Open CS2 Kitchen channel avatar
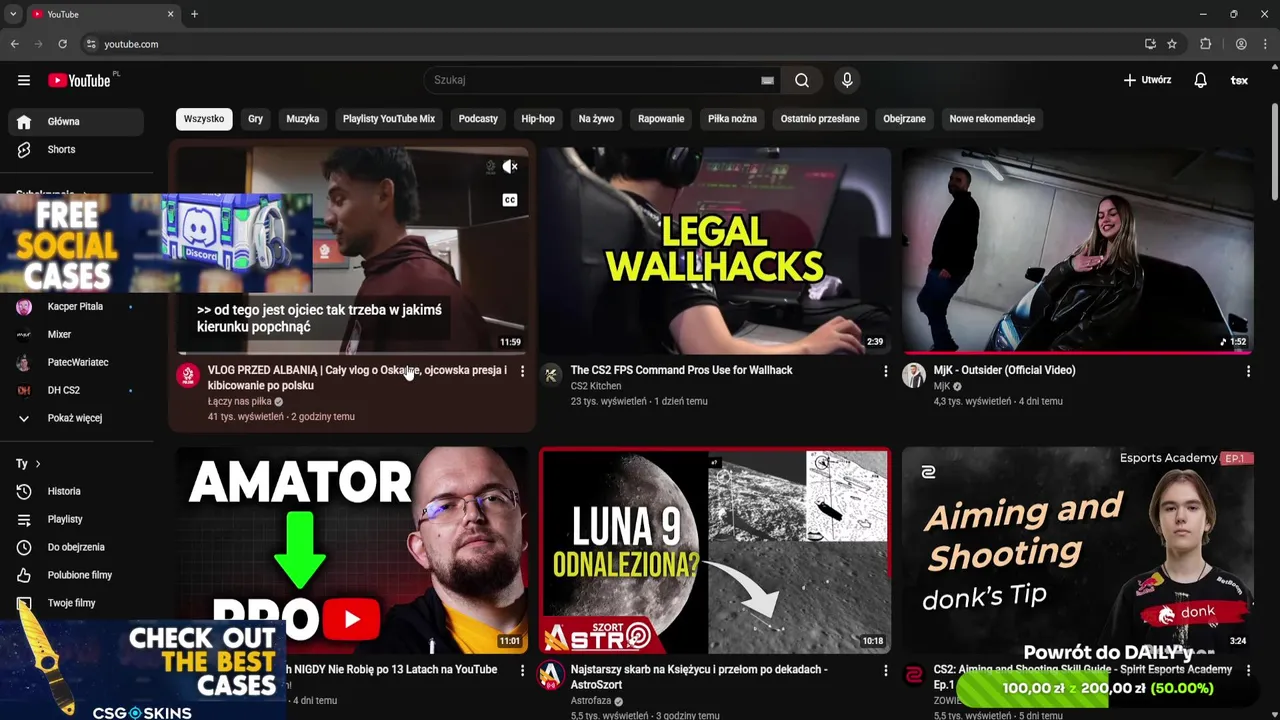 point(550,375)
